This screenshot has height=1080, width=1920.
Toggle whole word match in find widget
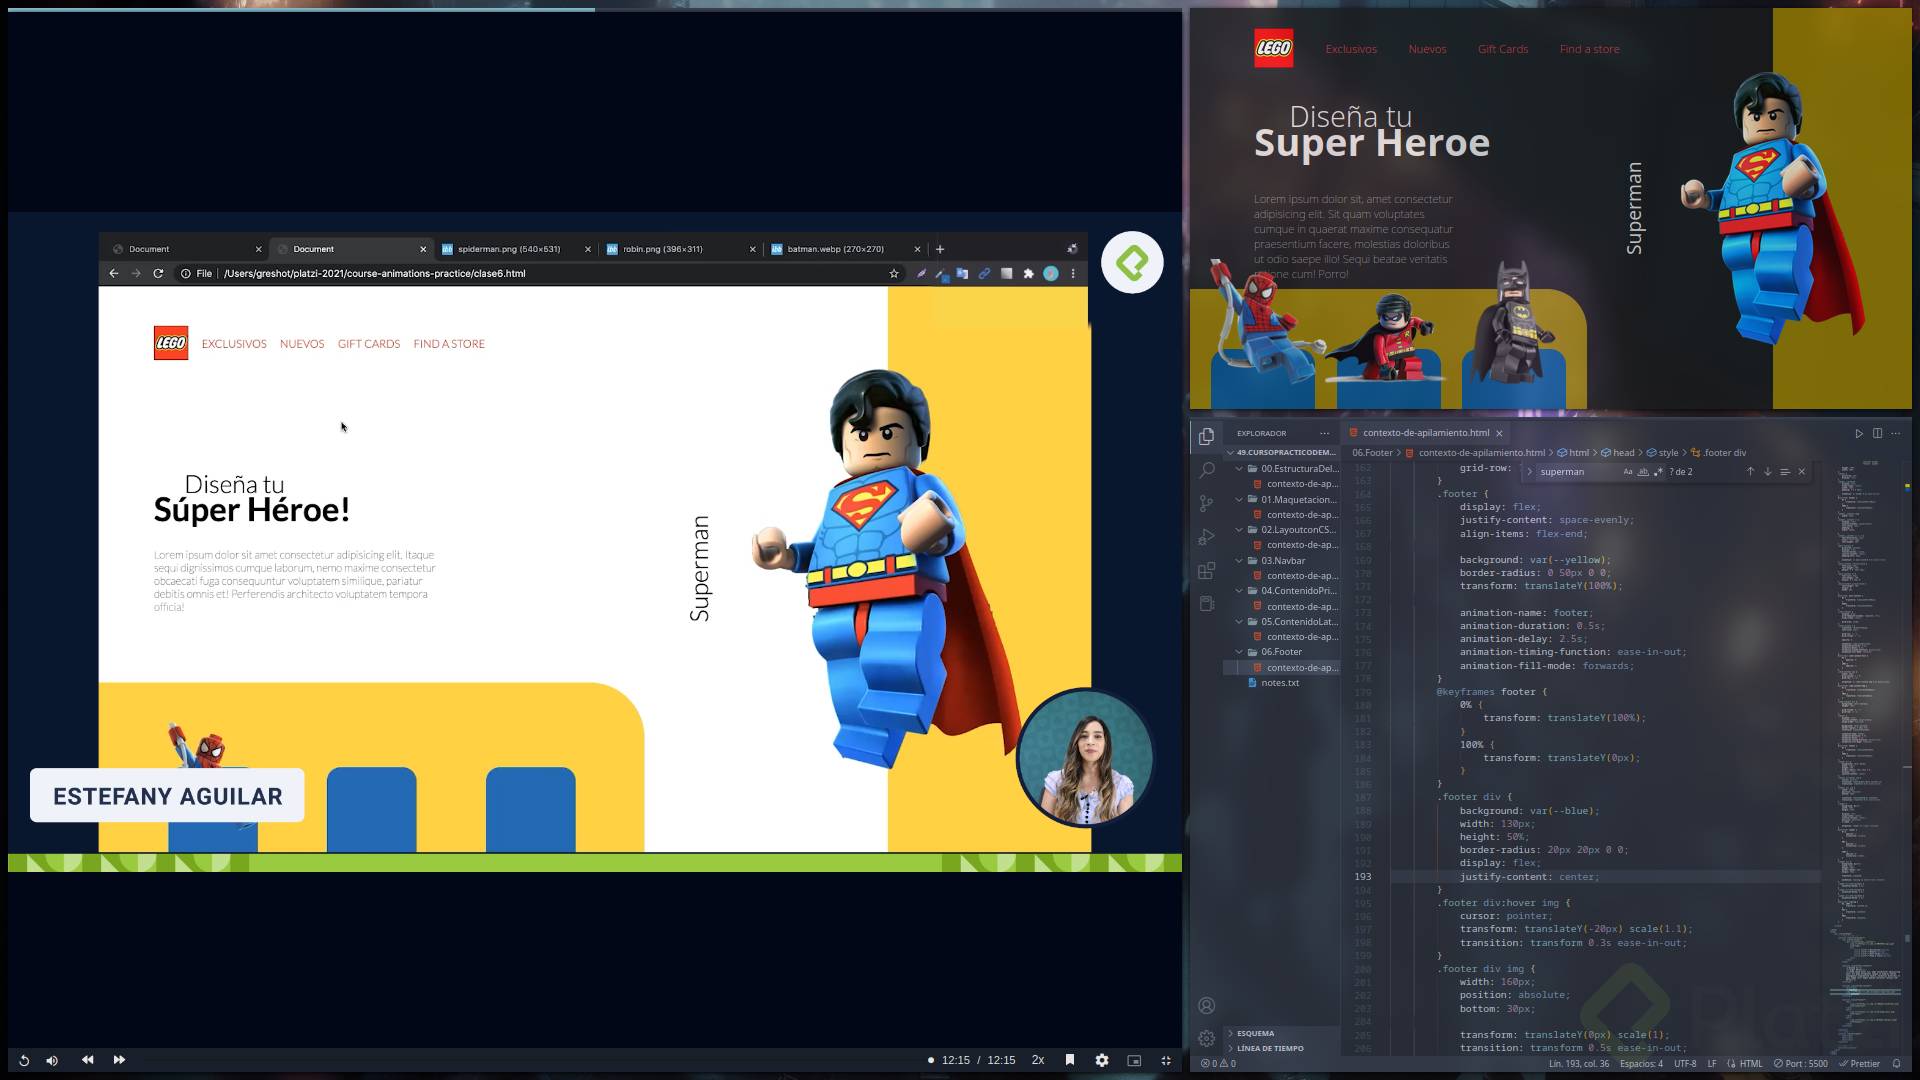1642,472
